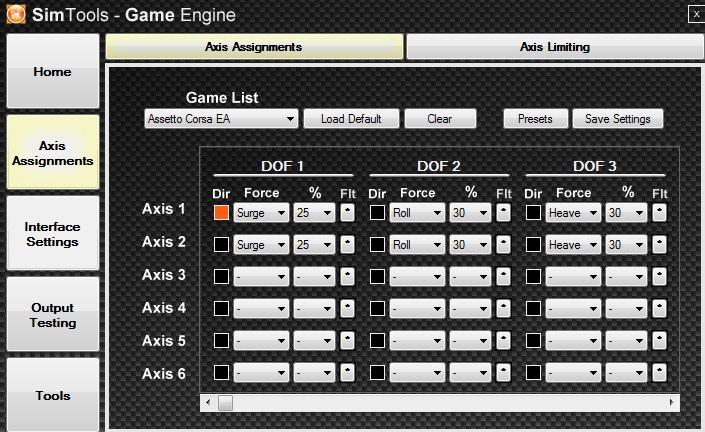This screenshot has height=432, width=705.
Task: Open the Interface Settings sidebar section
Action: (x=52, y=234)
